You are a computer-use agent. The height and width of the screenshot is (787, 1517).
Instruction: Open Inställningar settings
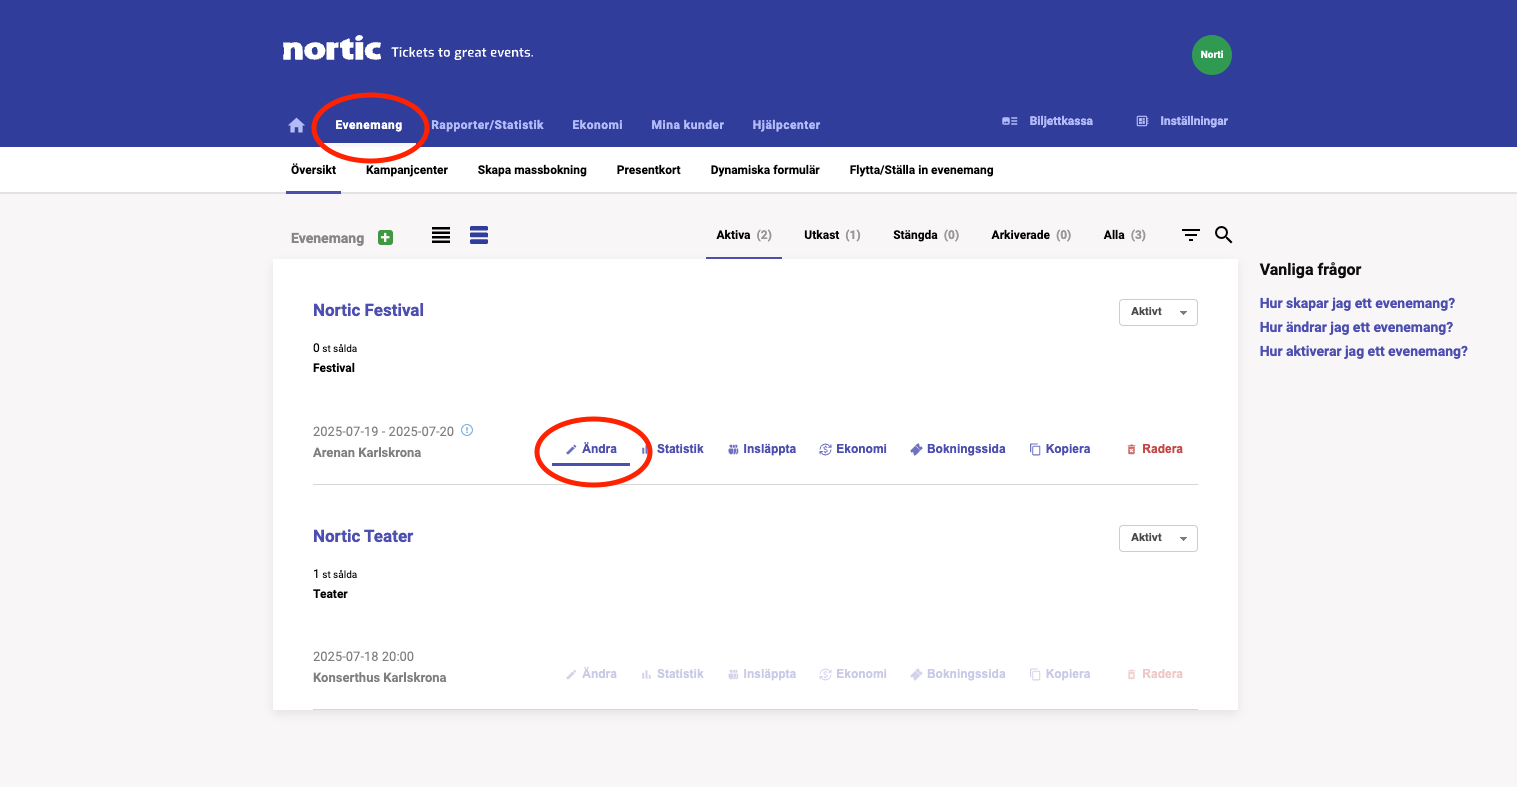[1182, 121]
